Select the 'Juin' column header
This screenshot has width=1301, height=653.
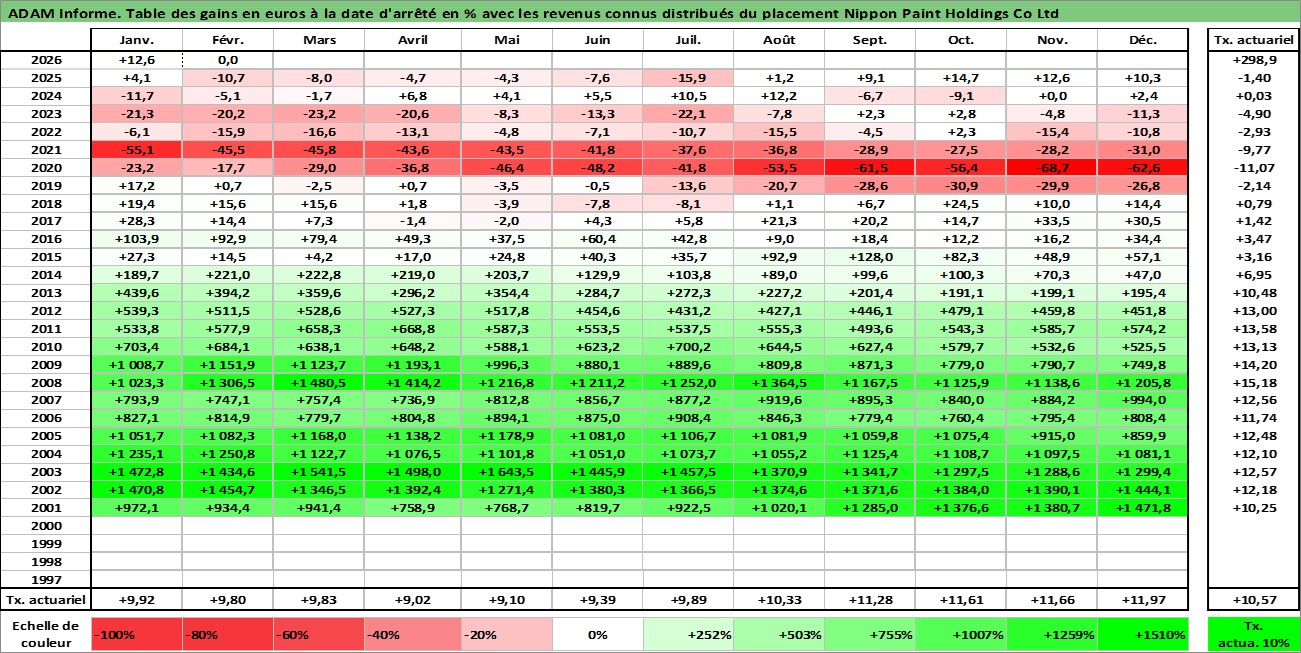click(597, 40)
